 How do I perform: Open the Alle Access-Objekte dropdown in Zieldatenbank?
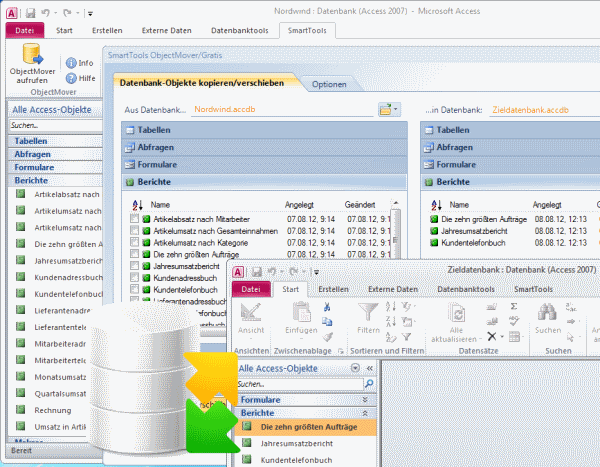(x=355, y=368)
